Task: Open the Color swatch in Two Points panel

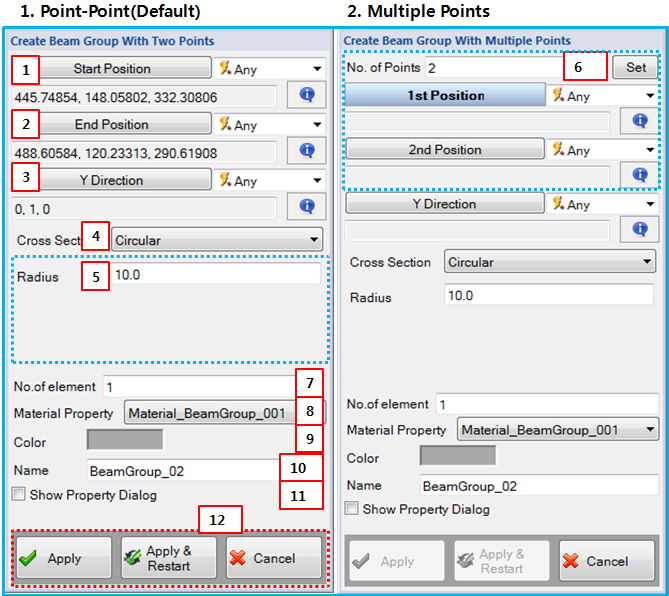Action: pyautogui.click(x=125, y=440)
